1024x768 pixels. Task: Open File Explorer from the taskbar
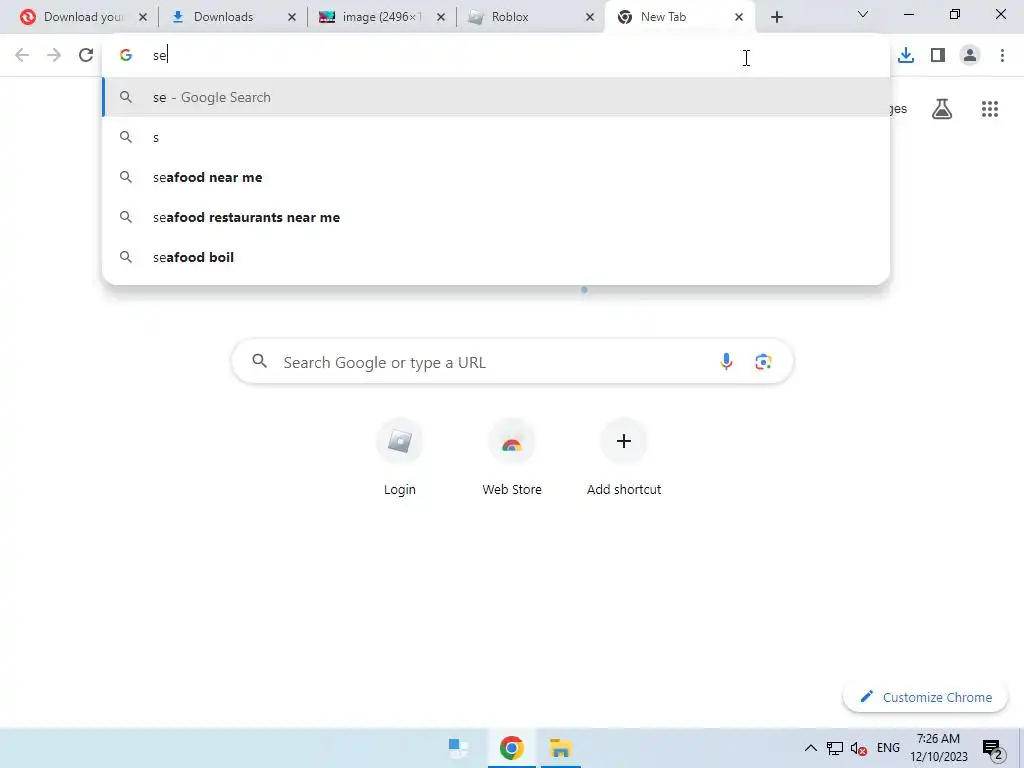pos(560,748)
